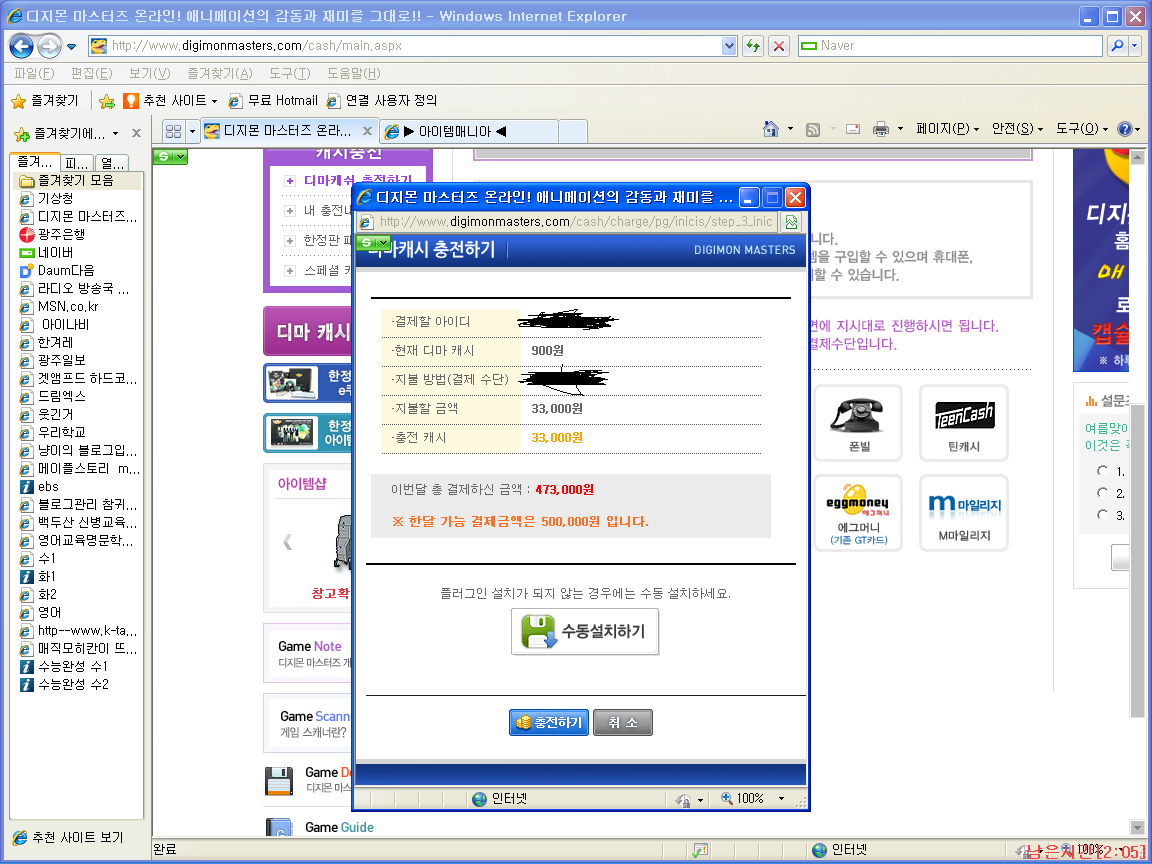Image resolution: width=1152 pixels, height=864 pixels.
Task: Stop loading with the red X icon
Action: click(x=779, y=46)
